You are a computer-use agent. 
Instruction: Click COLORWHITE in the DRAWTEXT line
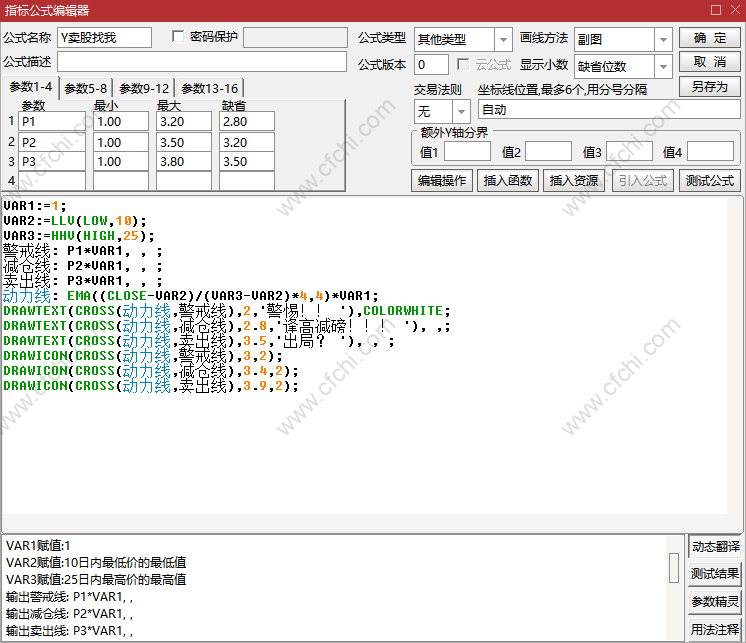(403, 311)
